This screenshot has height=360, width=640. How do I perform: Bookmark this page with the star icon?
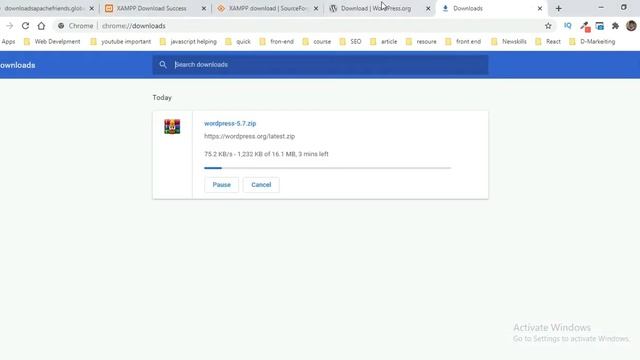click(548, 26)
